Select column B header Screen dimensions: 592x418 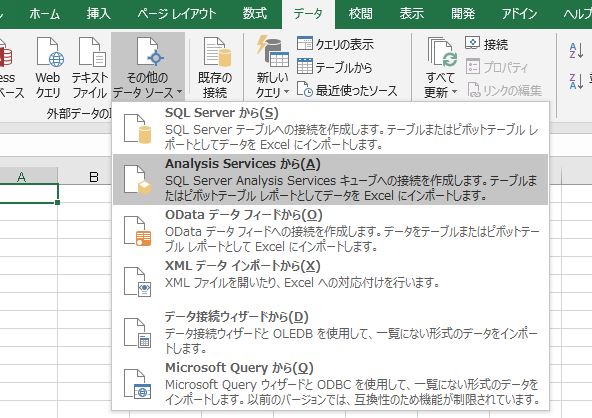click(93, 176)
